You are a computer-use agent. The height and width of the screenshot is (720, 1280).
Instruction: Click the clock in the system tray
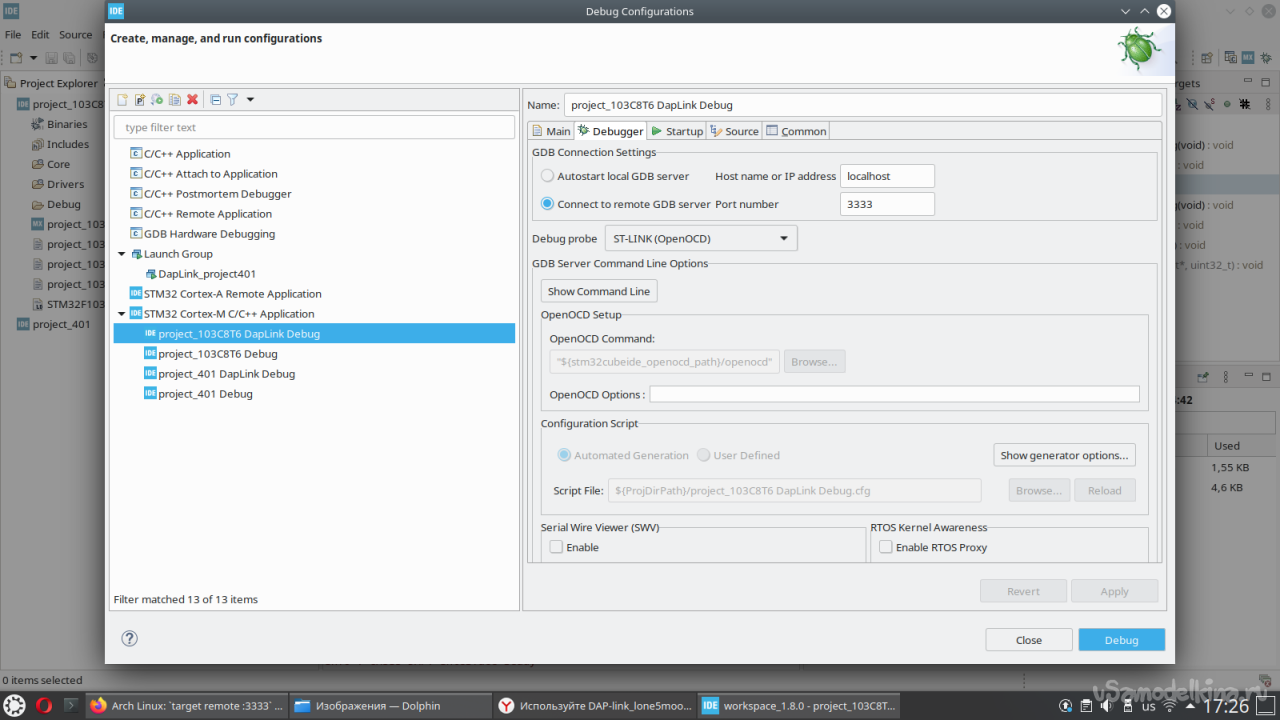point(1225,706)
